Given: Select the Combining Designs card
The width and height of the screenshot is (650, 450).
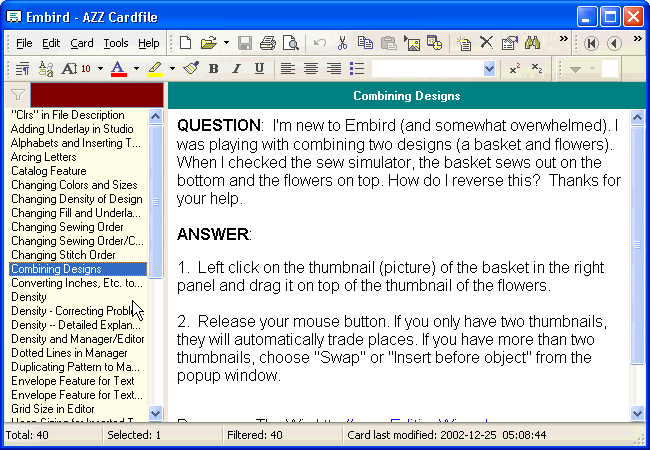Looking at the screenshot, I should (78, 269).
